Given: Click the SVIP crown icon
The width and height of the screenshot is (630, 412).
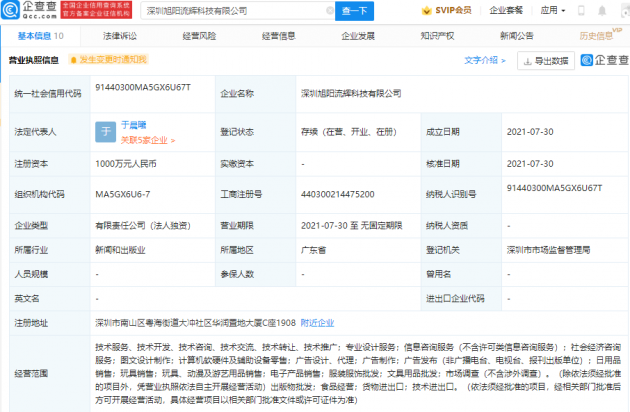Looking at the screenshot, I should pos(426,11).
